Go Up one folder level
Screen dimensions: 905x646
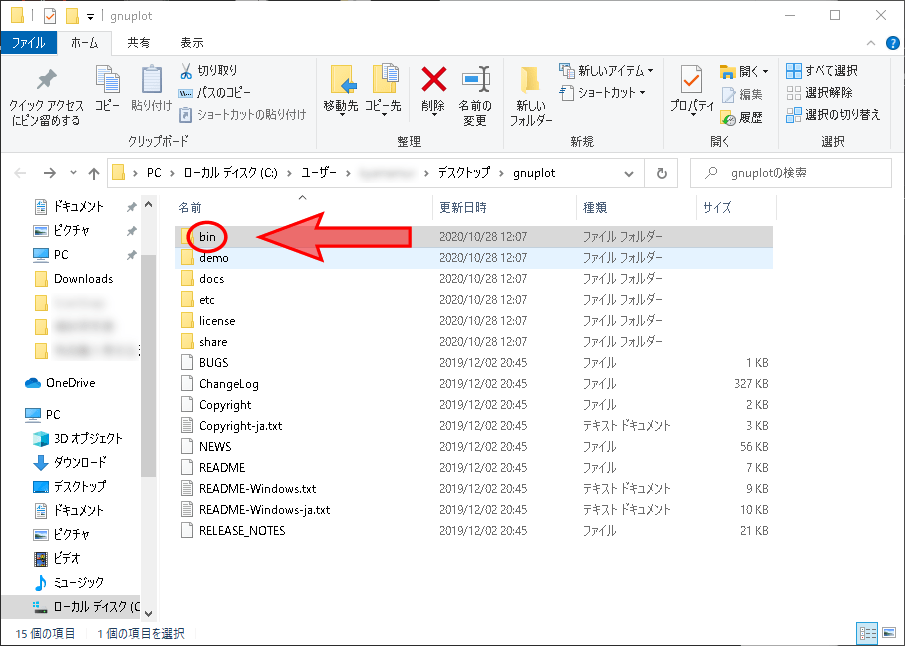coord(94,173)
